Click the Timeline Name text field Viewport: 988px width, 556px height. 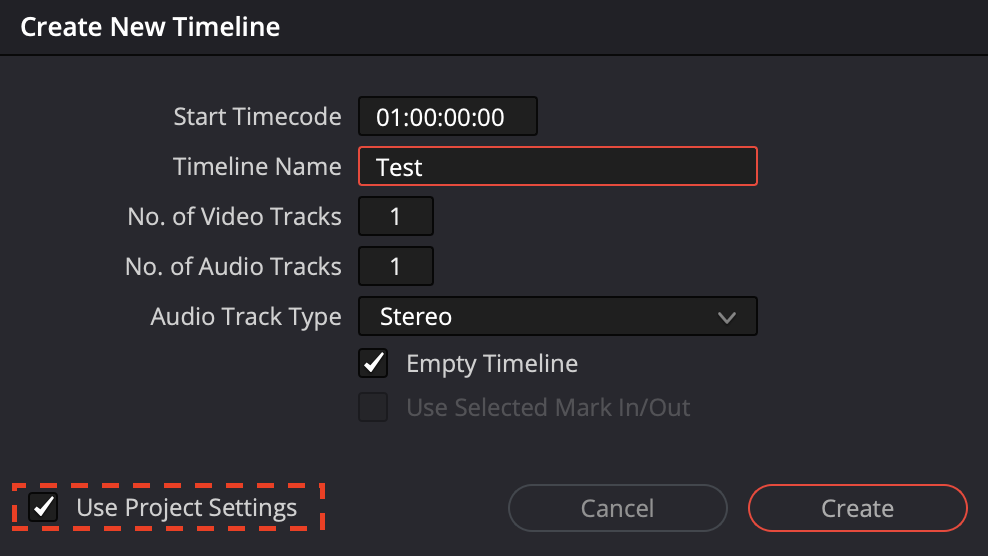coord(557,167)
